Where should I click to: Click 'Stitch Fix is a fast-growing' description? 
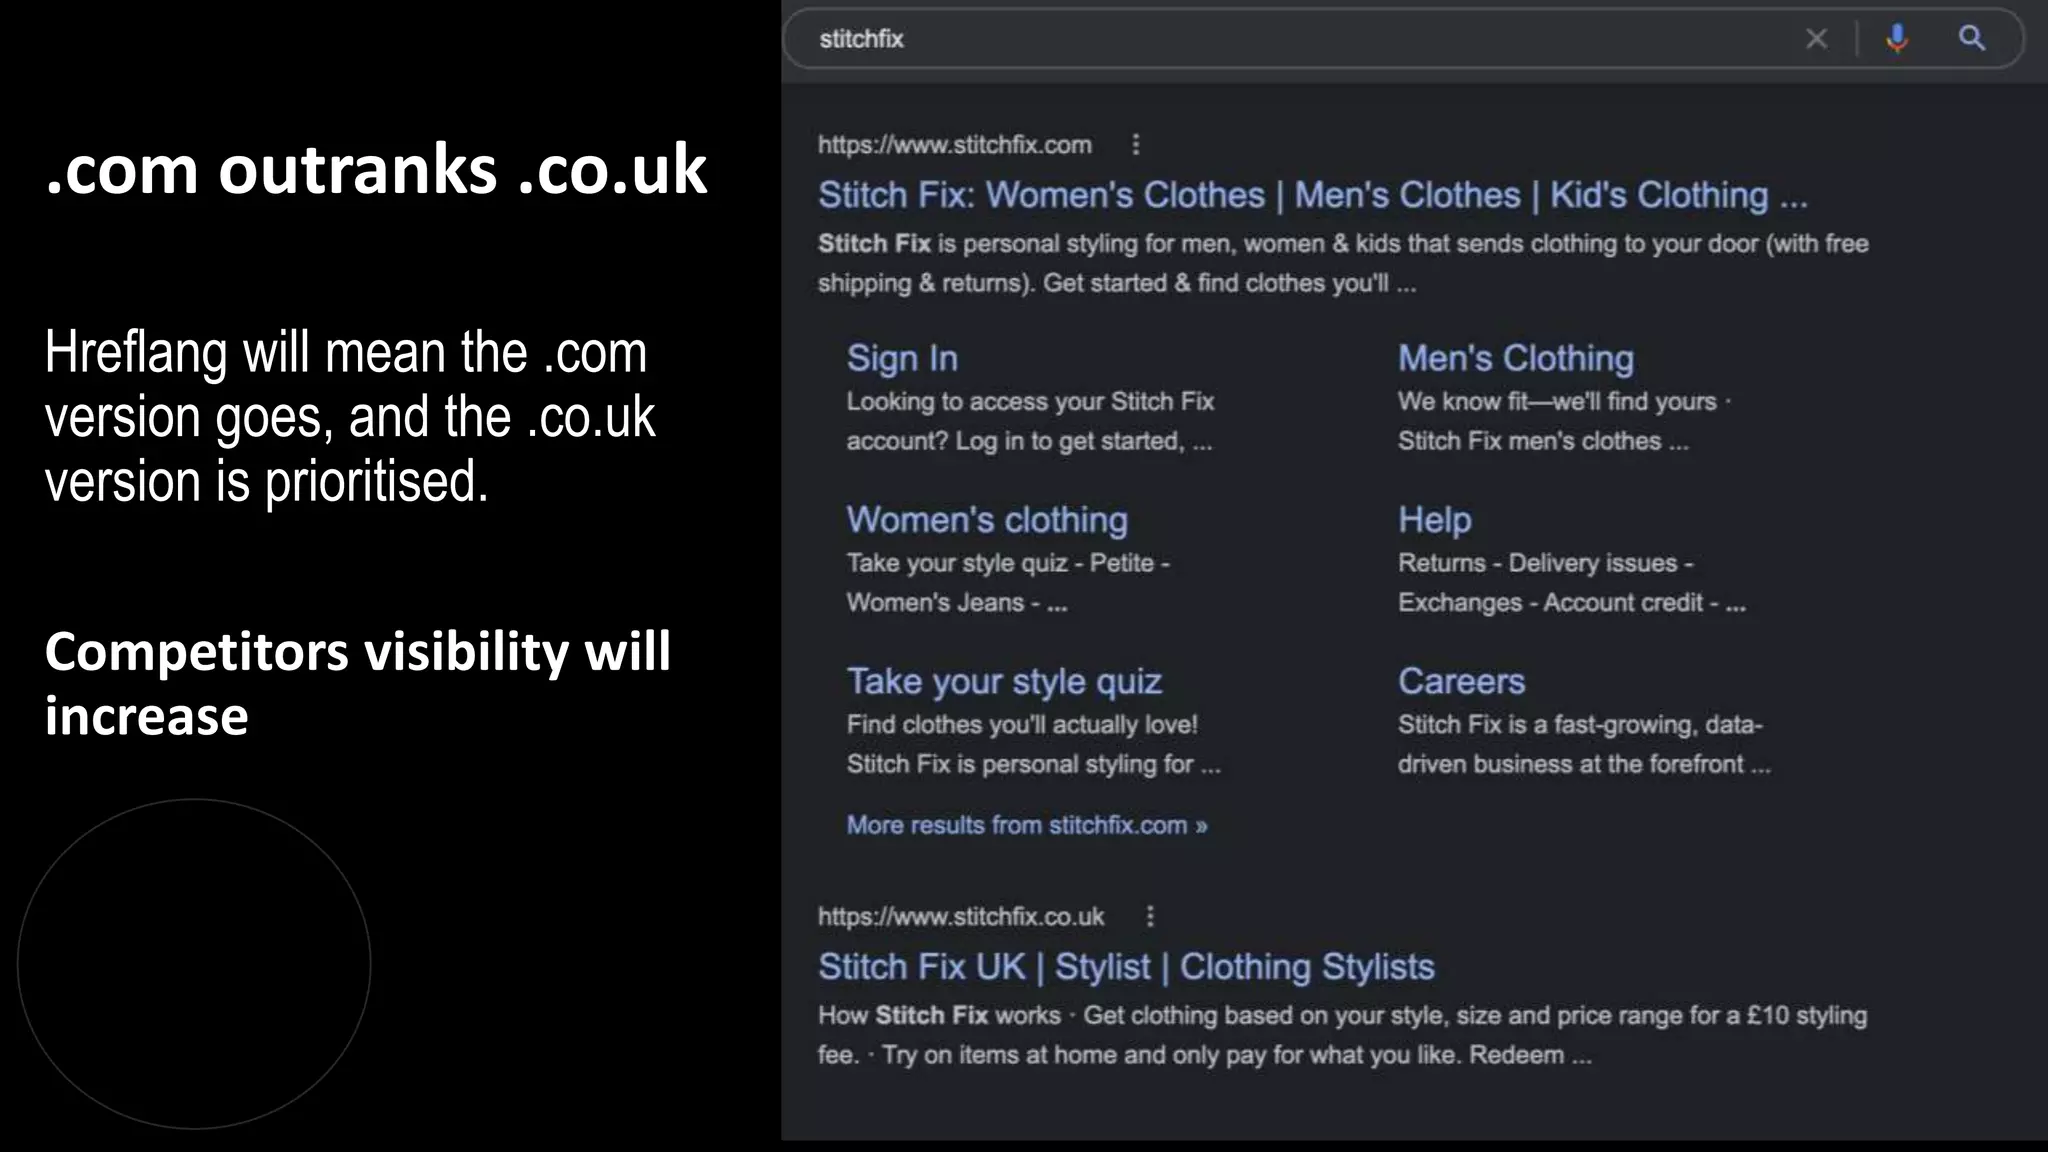point(1584,745)
